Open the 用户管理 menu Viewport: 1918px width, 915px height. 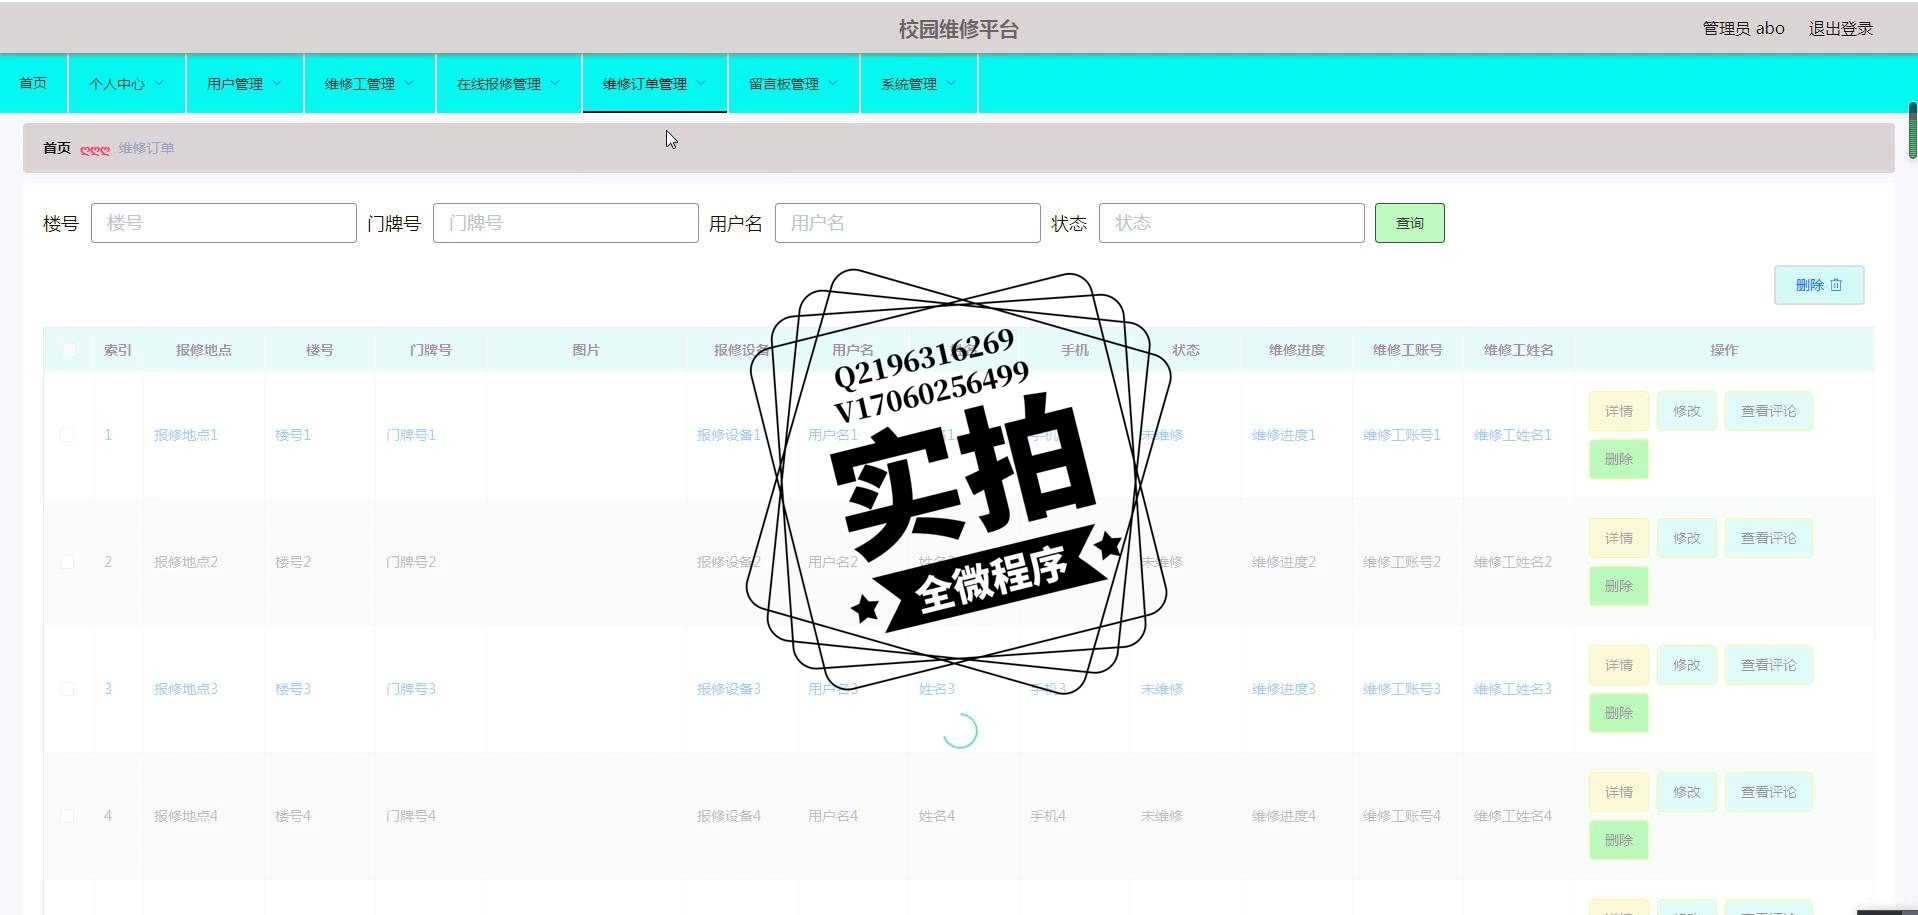point(244,84)
